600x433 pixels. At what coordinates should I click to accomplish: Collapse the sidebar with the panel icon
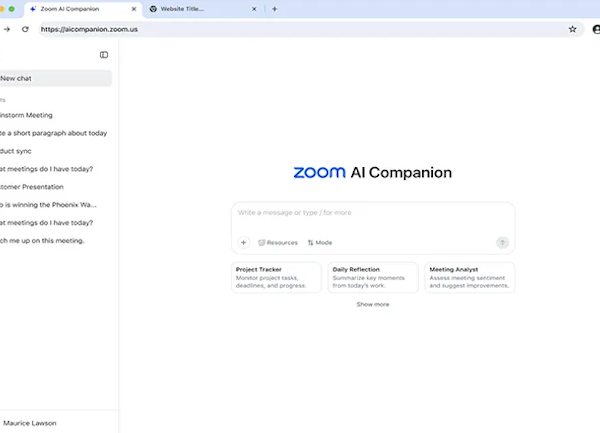point(104,55)
